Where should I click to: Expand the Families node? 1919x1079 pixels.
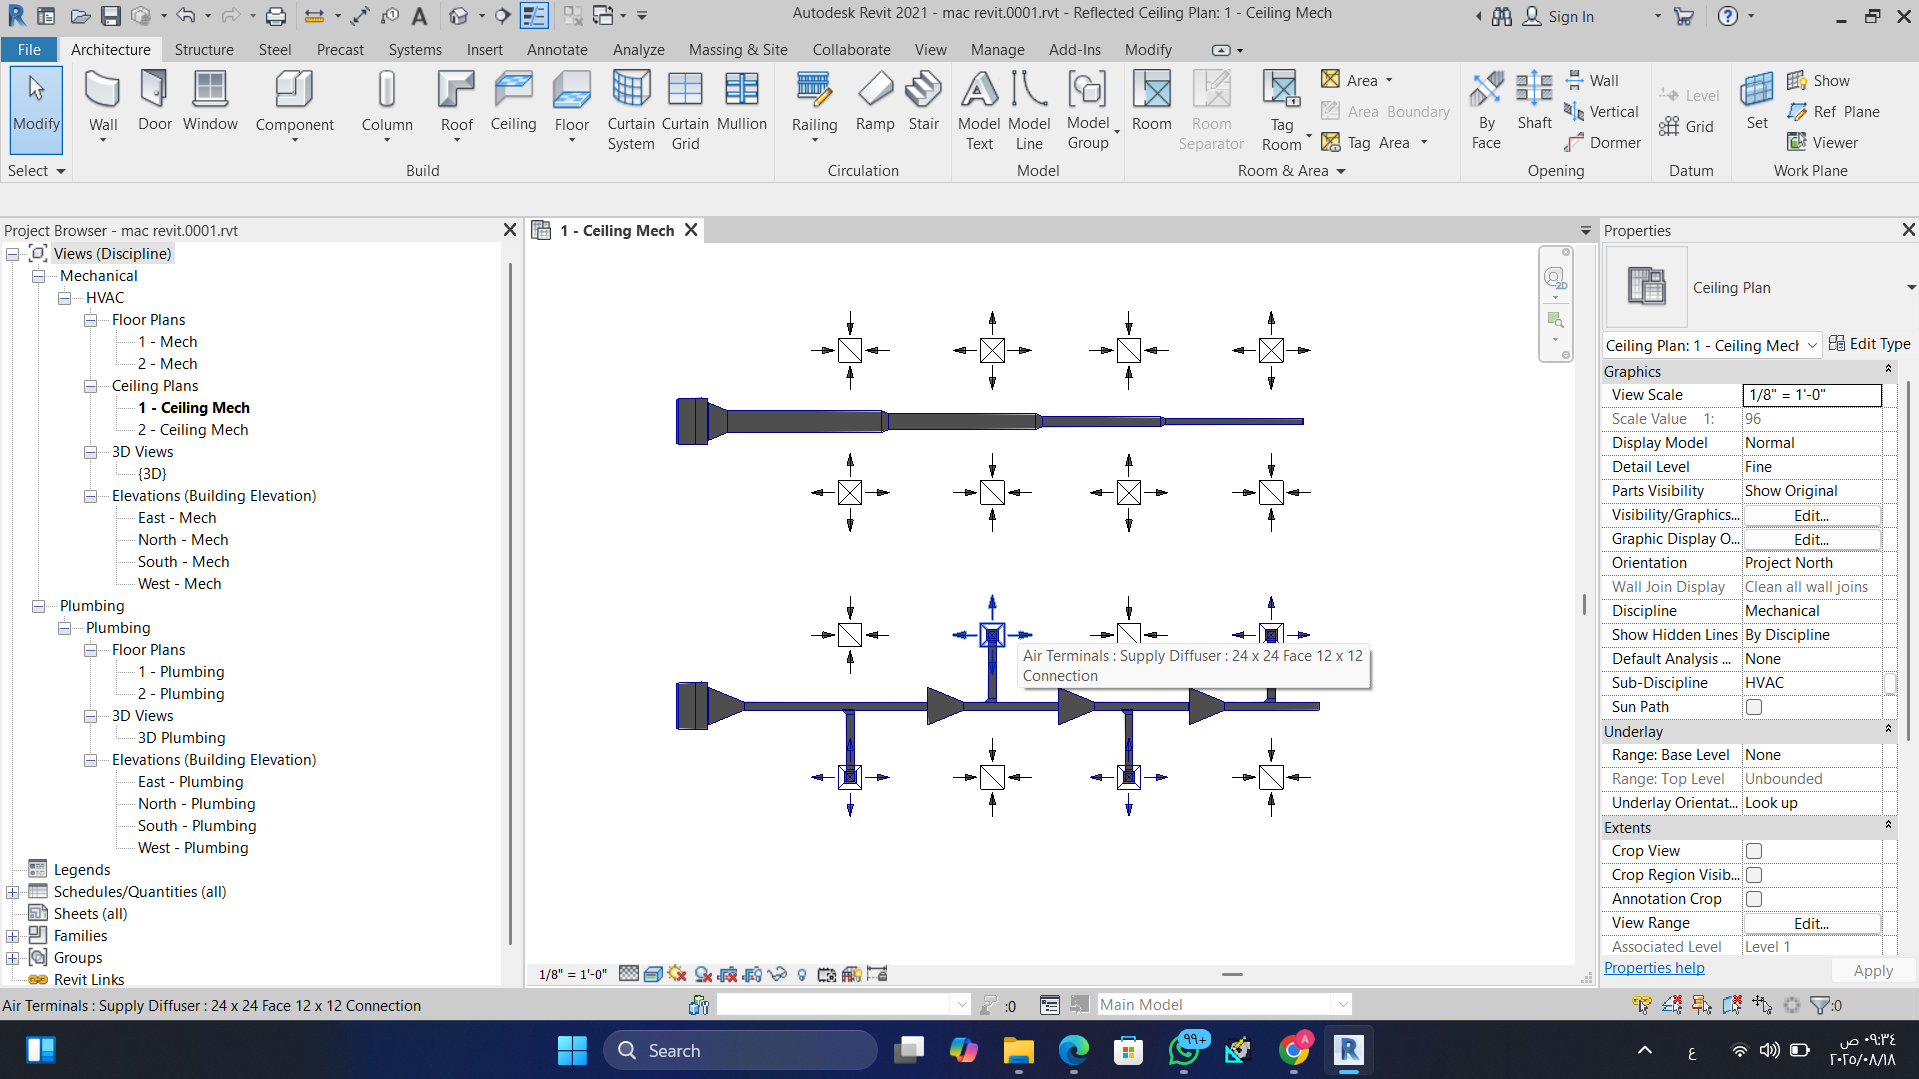coord(12,936)
